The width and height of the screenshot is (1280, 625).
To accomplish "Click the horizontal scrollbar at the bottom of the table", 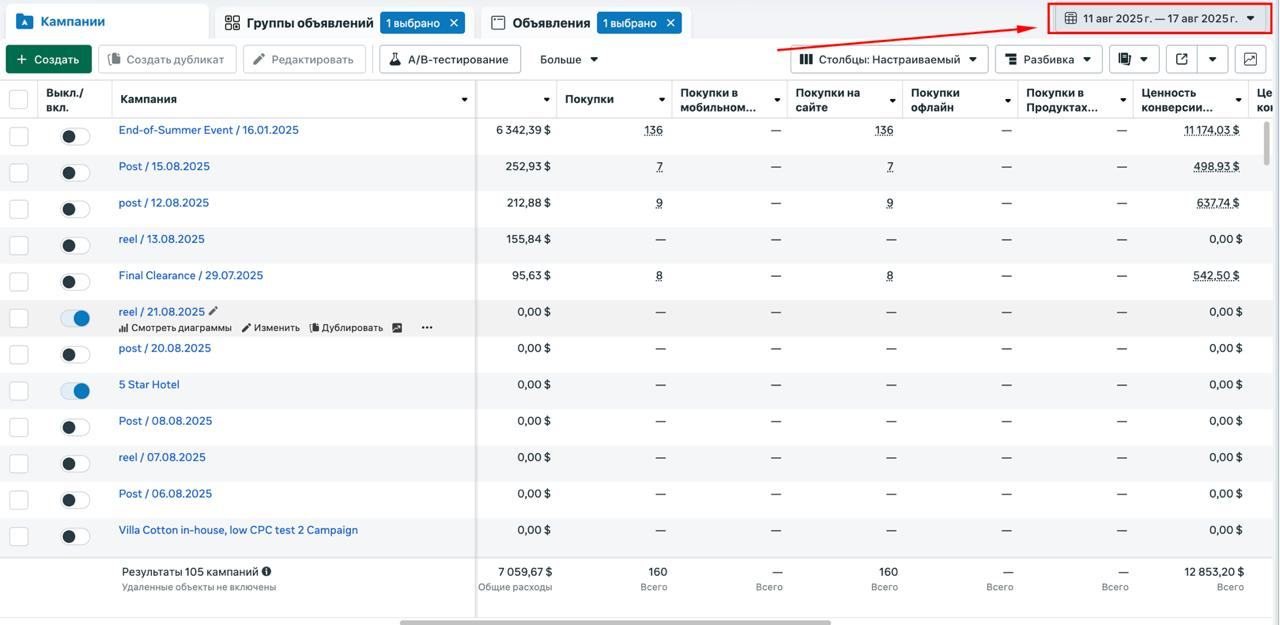I will pos(615,622).
